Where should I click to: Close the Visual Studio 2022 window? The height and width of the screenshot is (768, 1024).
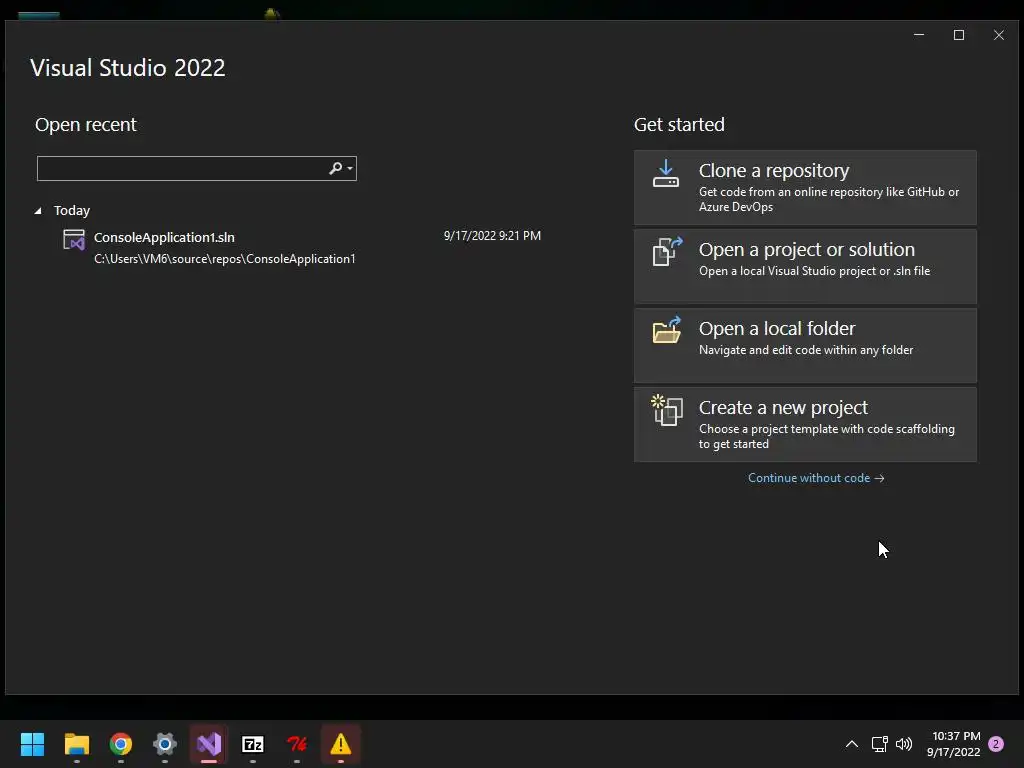coord(999,35)
